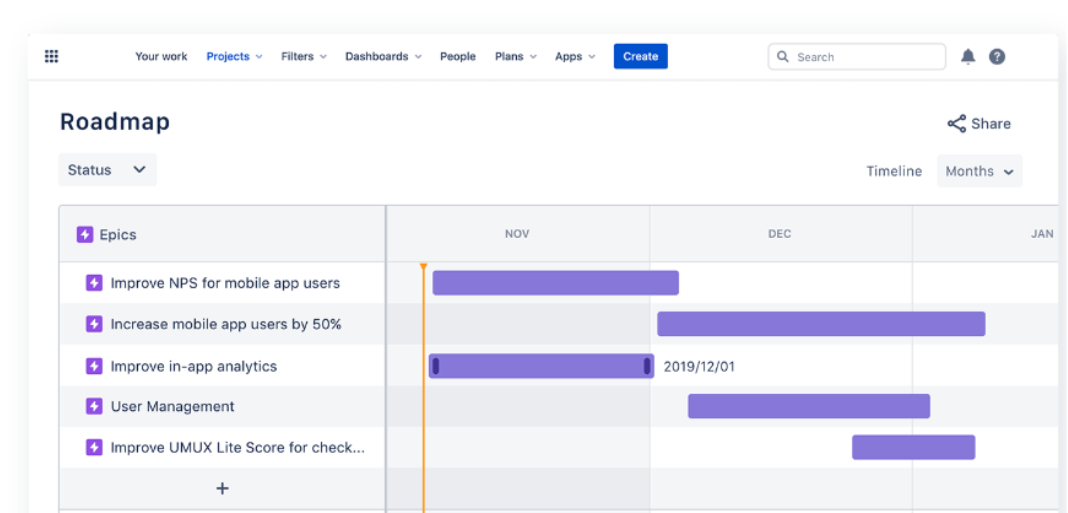Open the Dashboards menu

coord(383,57)
